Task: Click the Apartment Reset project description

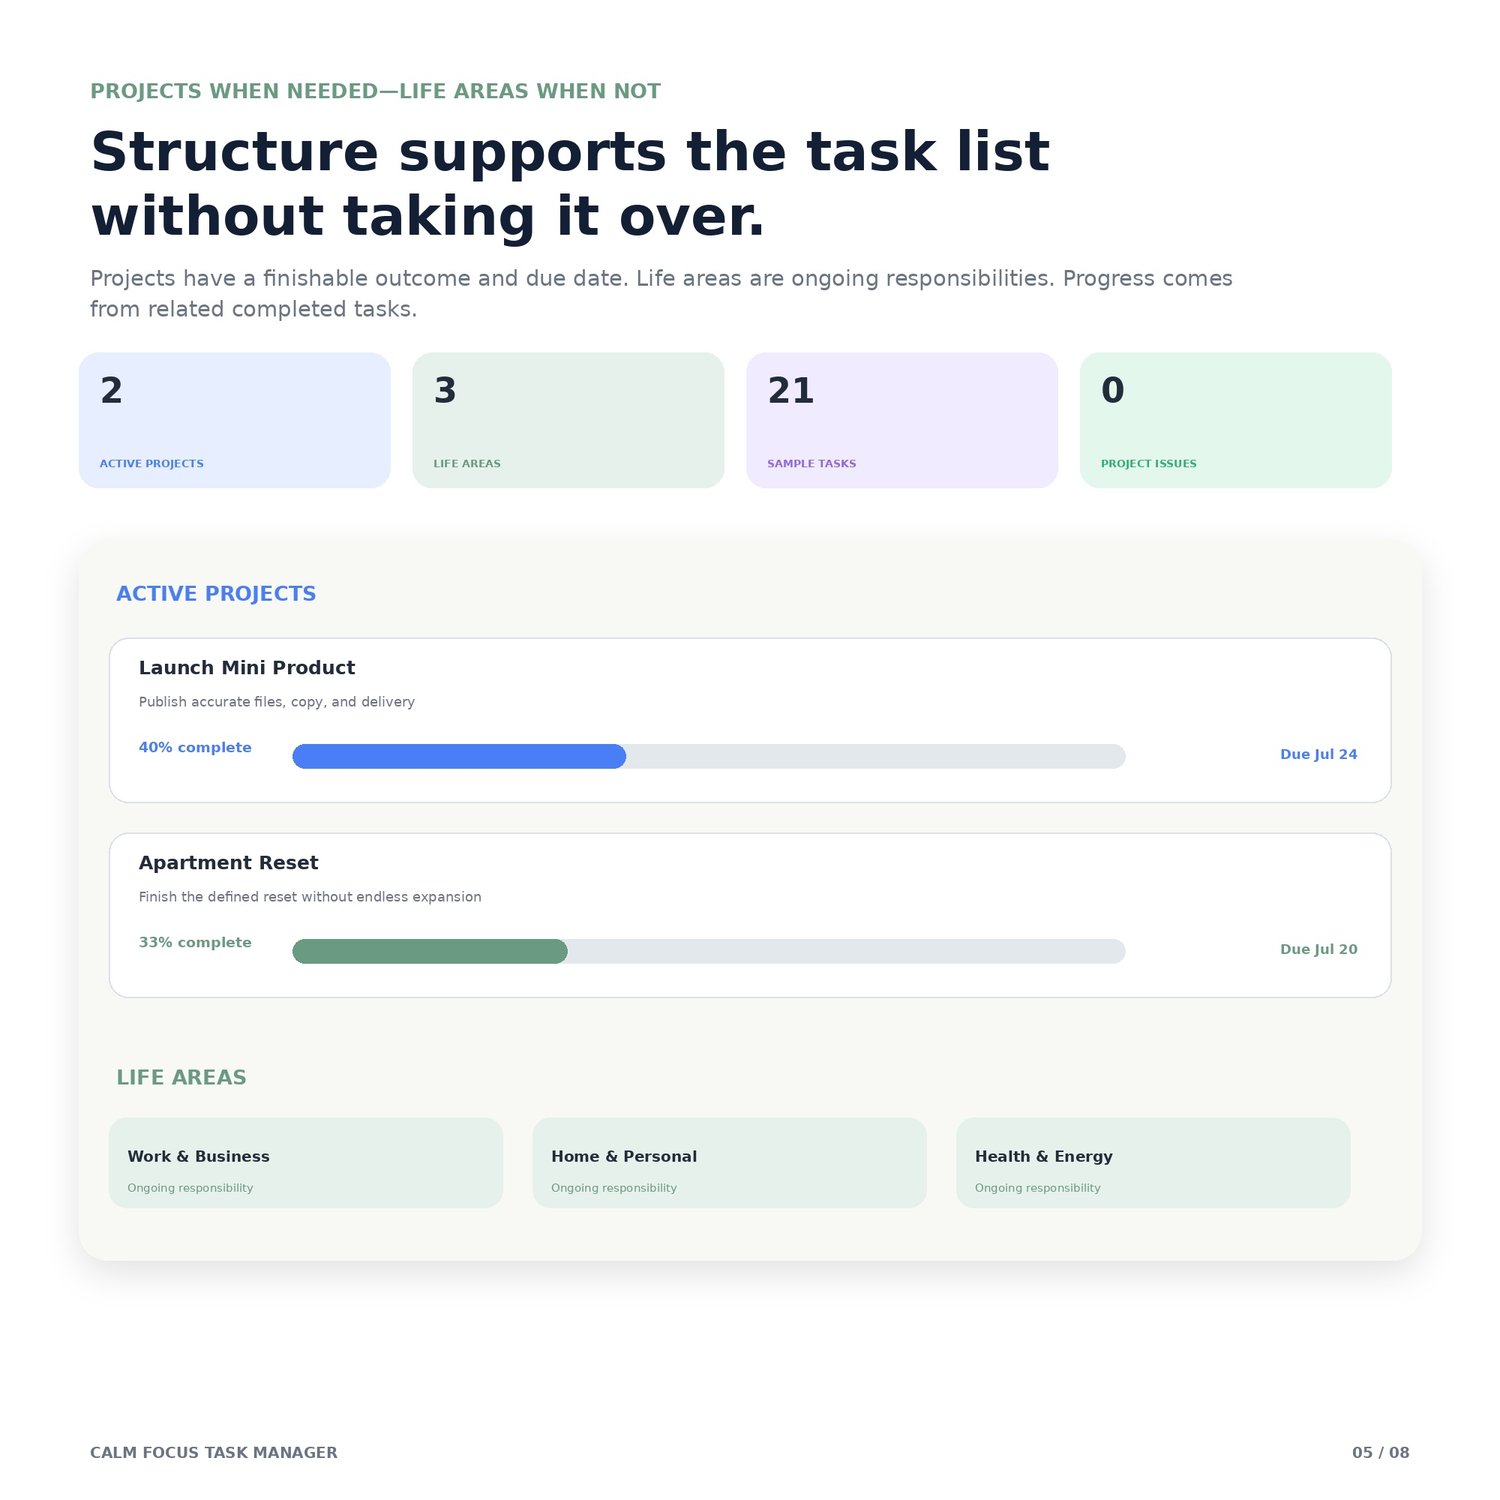Action: coord(310,897)
